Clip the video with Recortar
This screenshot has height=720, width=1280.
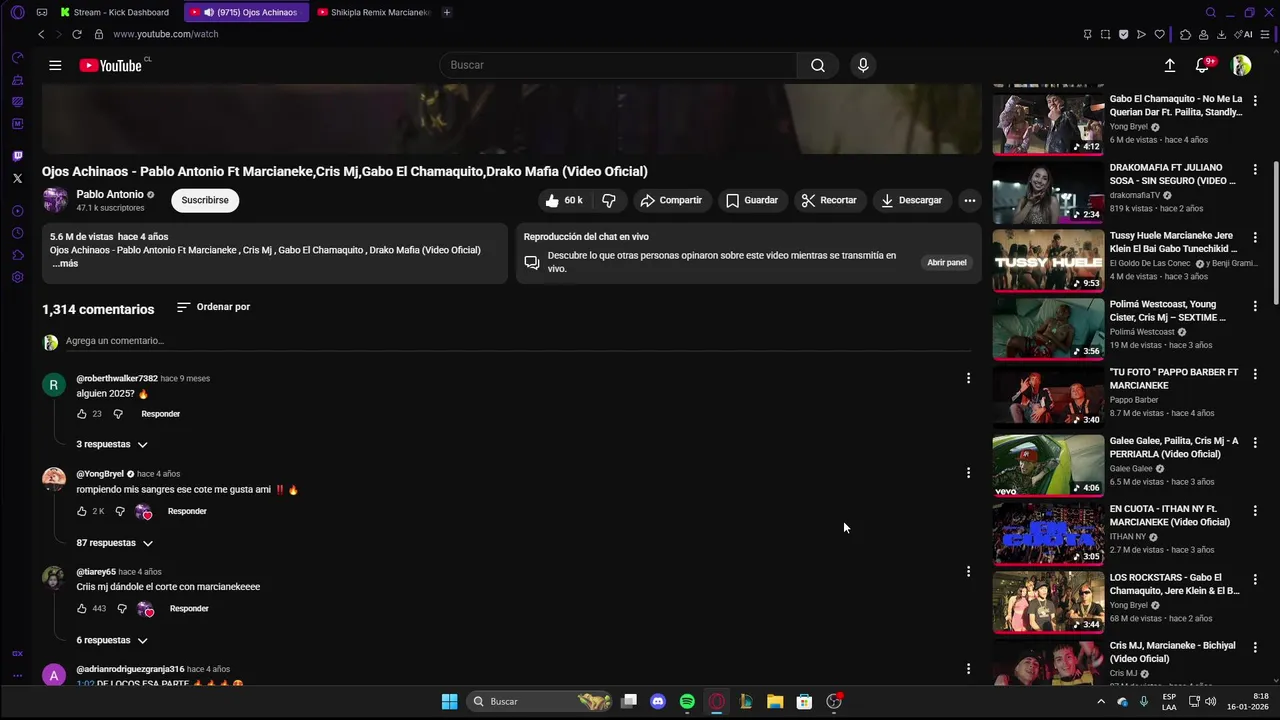pos(829,200)
